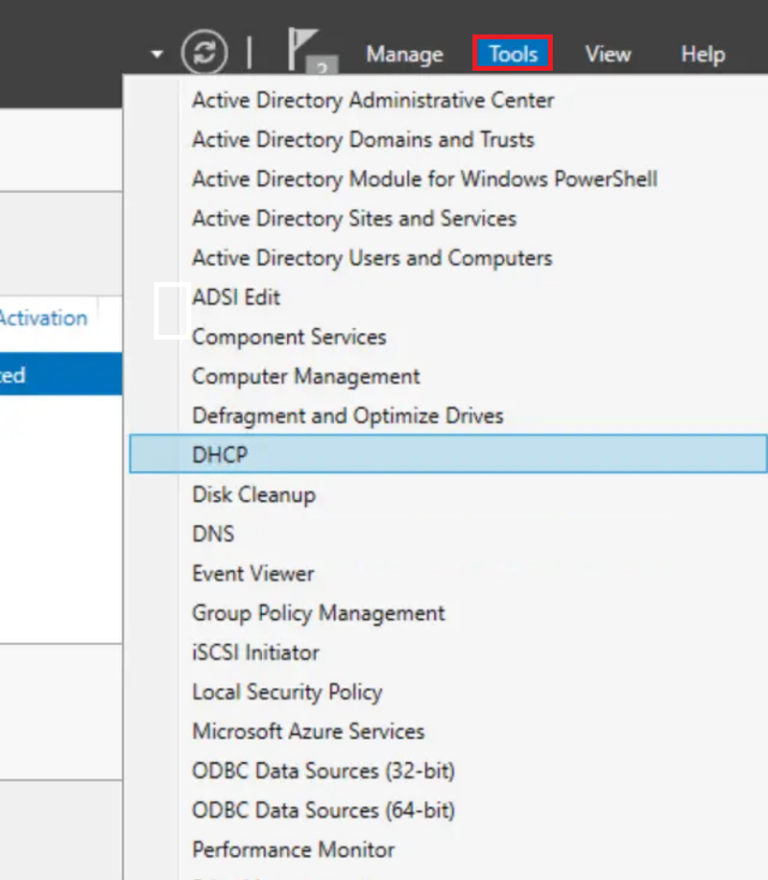Image resolution: width=768 pixels, height=880 pixels.
Task: Launch Group Policy Management
Action: (319, 613)
